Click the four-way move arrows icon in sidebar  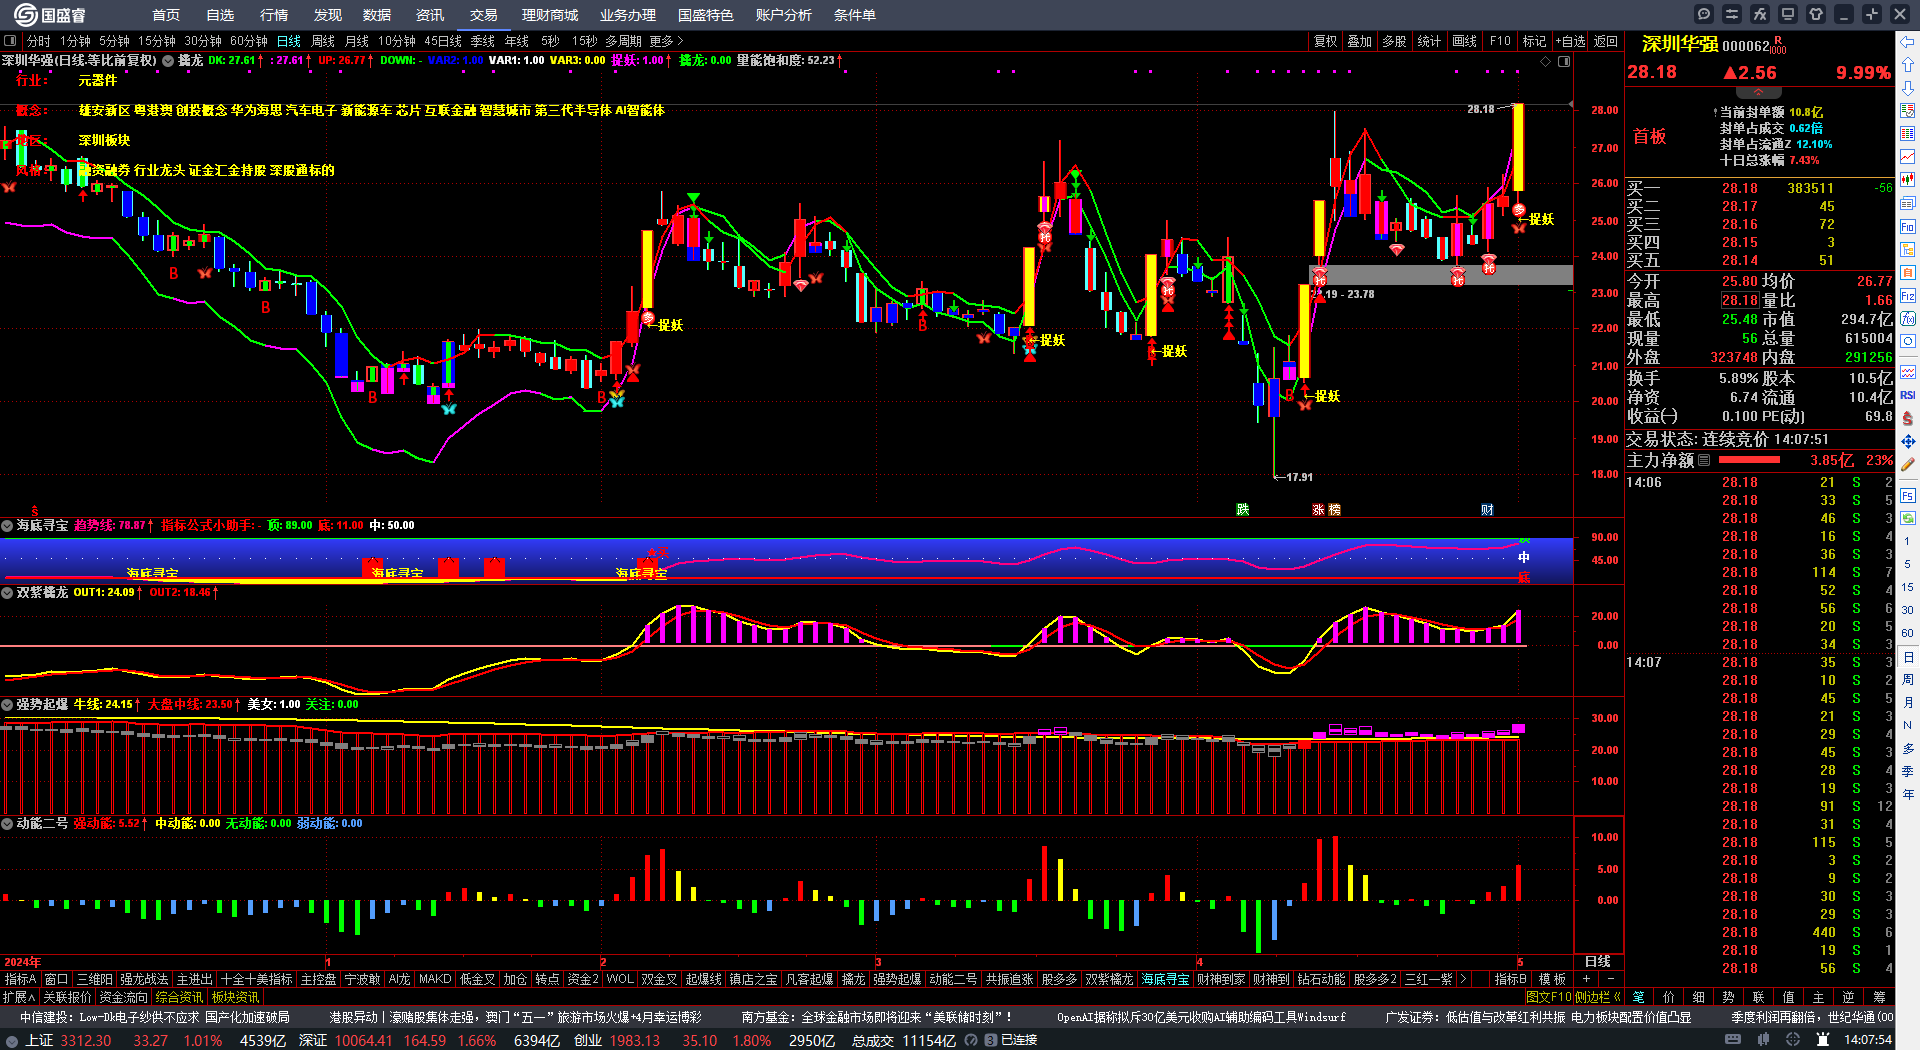click(1908, 441)
